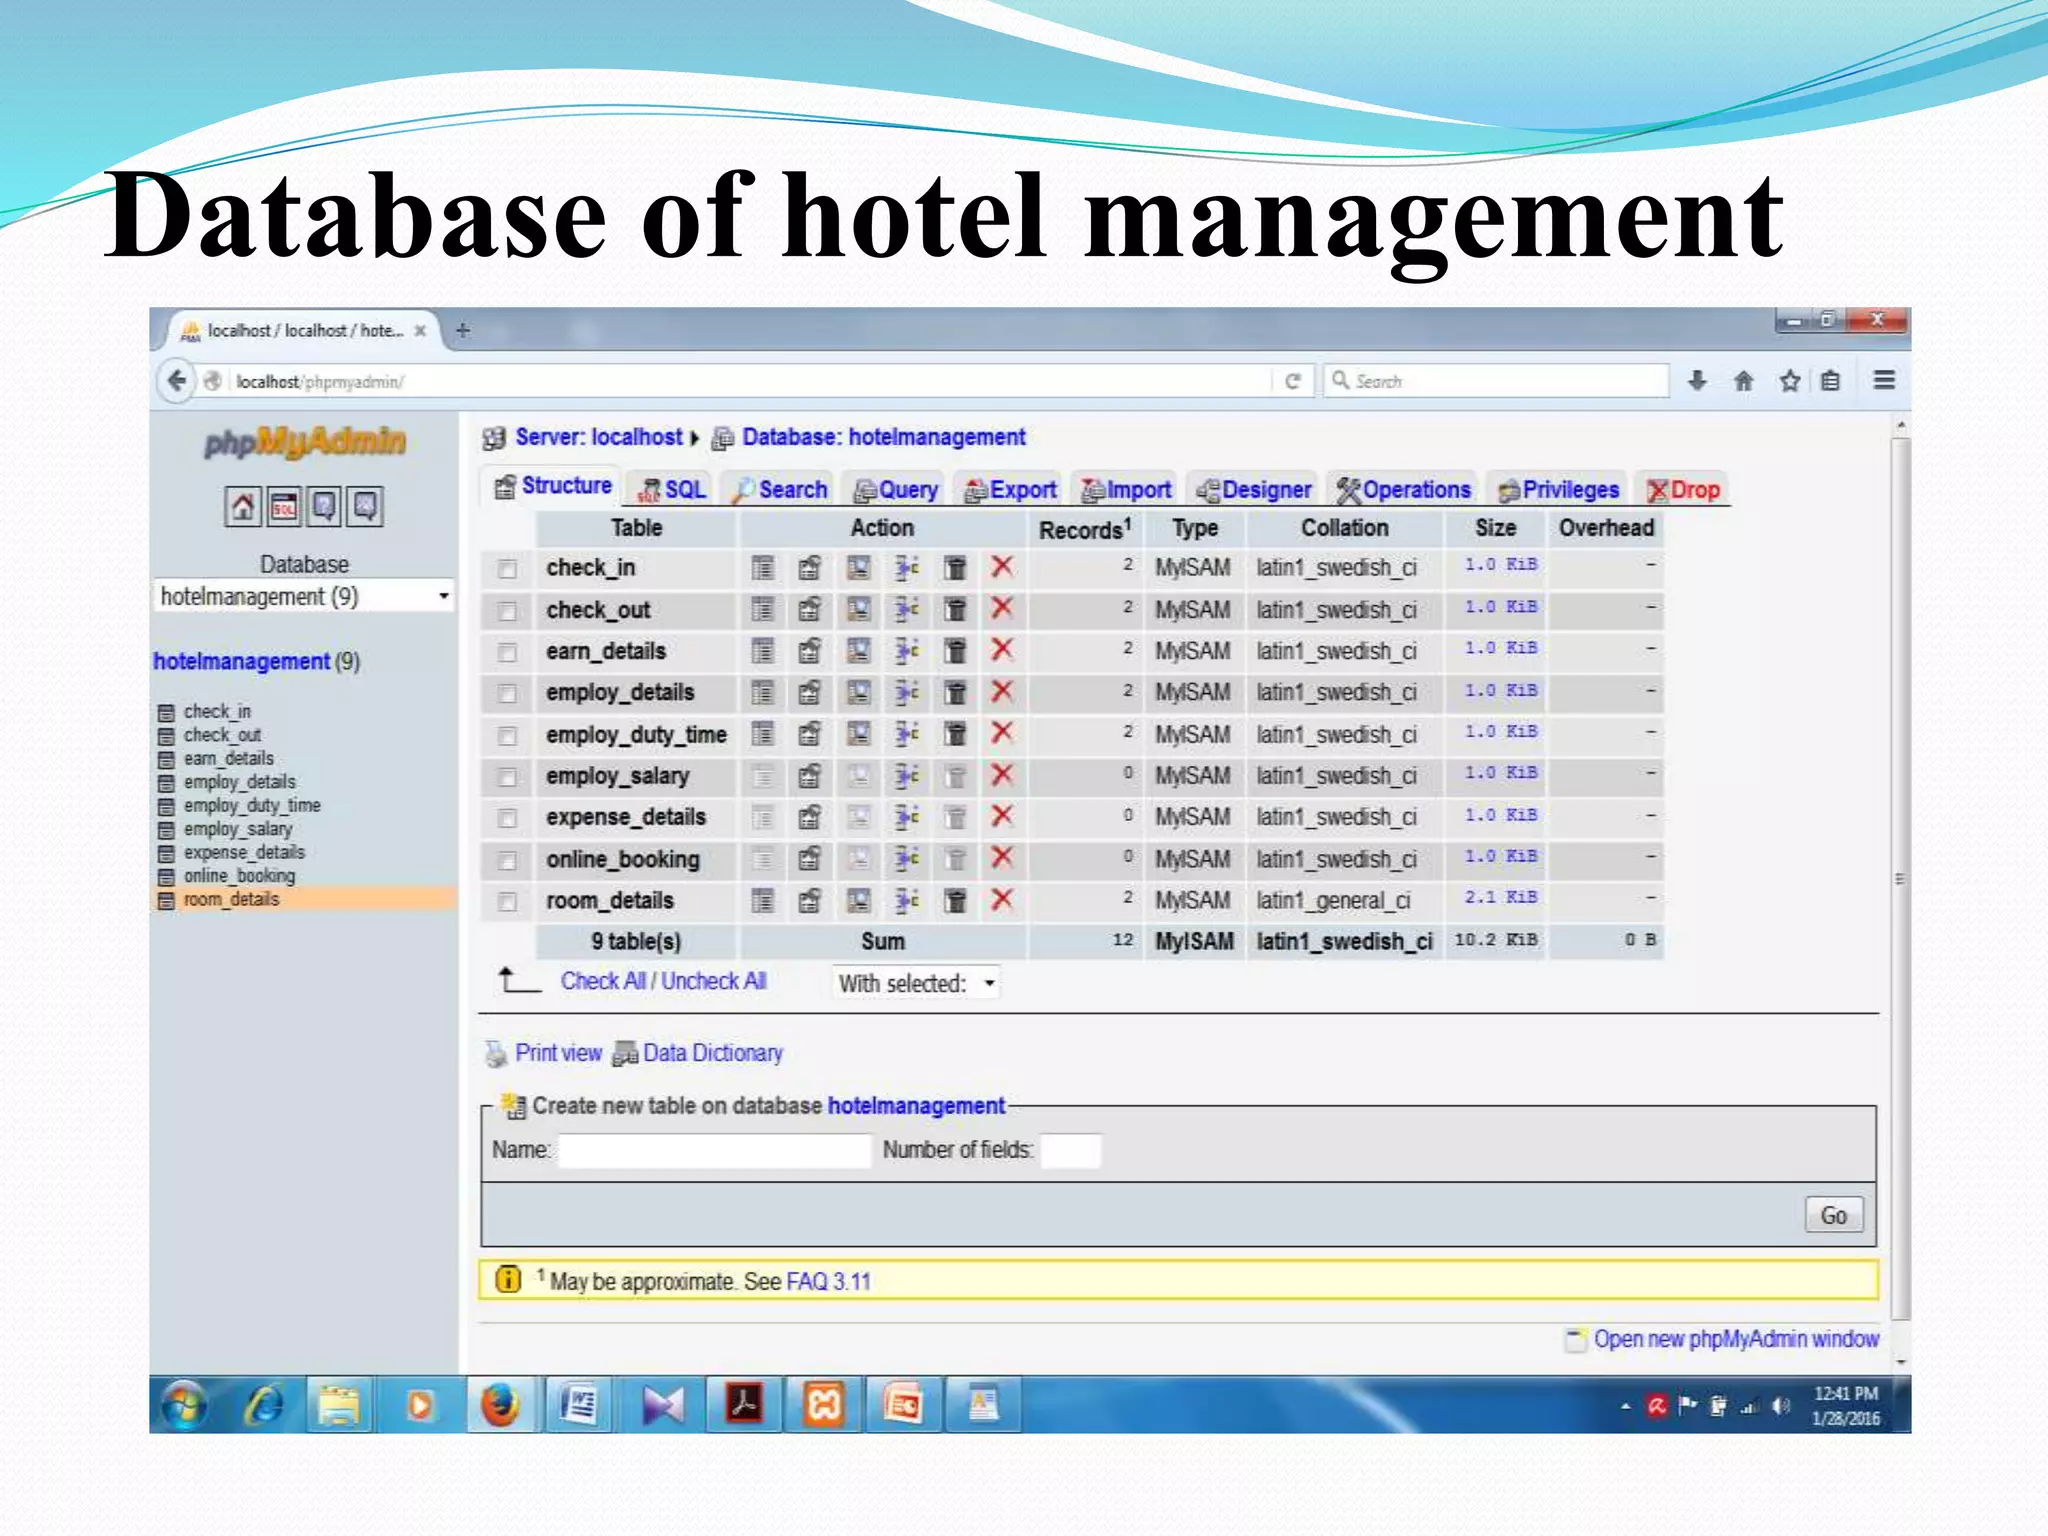Open the Designer tab
This screenshot has height=1536, width=2048.
coord(1254,489)
